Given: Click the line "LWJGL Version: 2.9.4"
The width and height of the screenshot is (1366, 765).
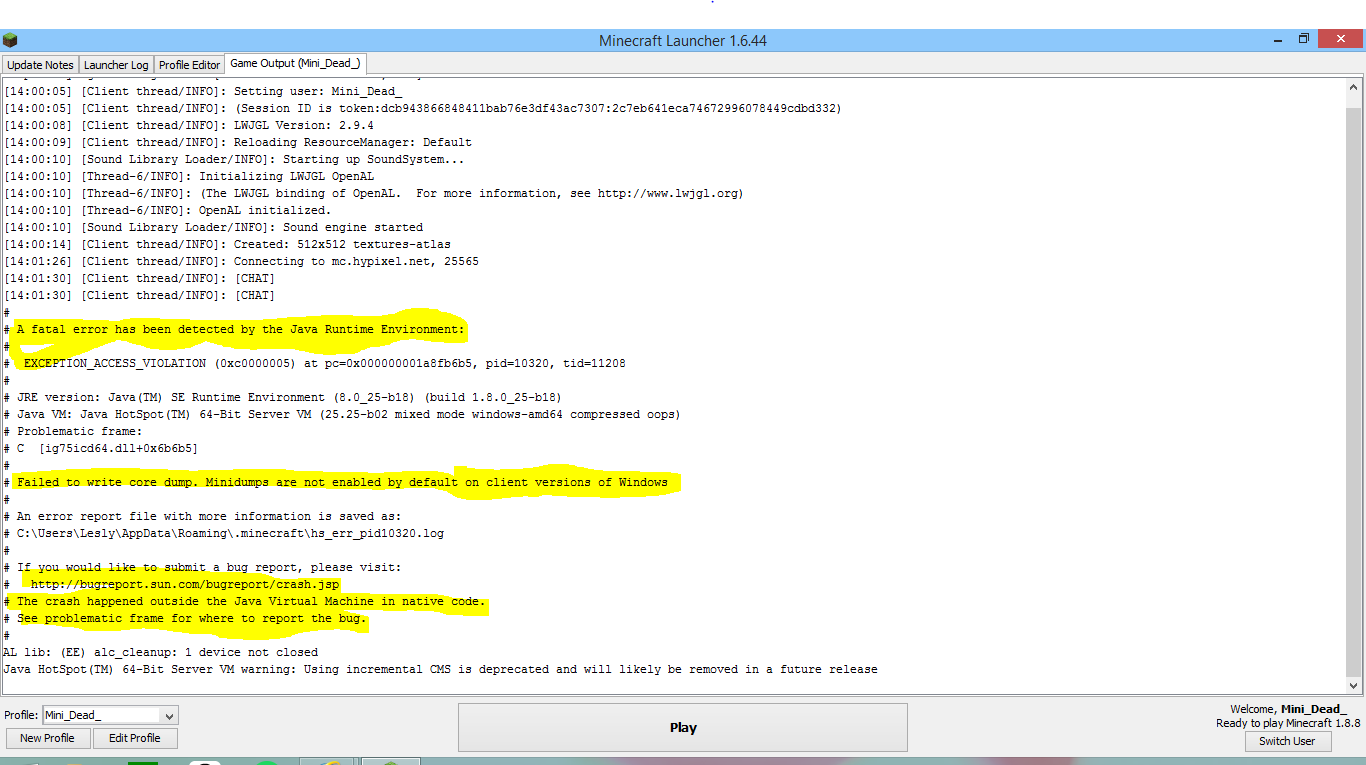Looking at the screenshot, I should [x=189, y=125].
